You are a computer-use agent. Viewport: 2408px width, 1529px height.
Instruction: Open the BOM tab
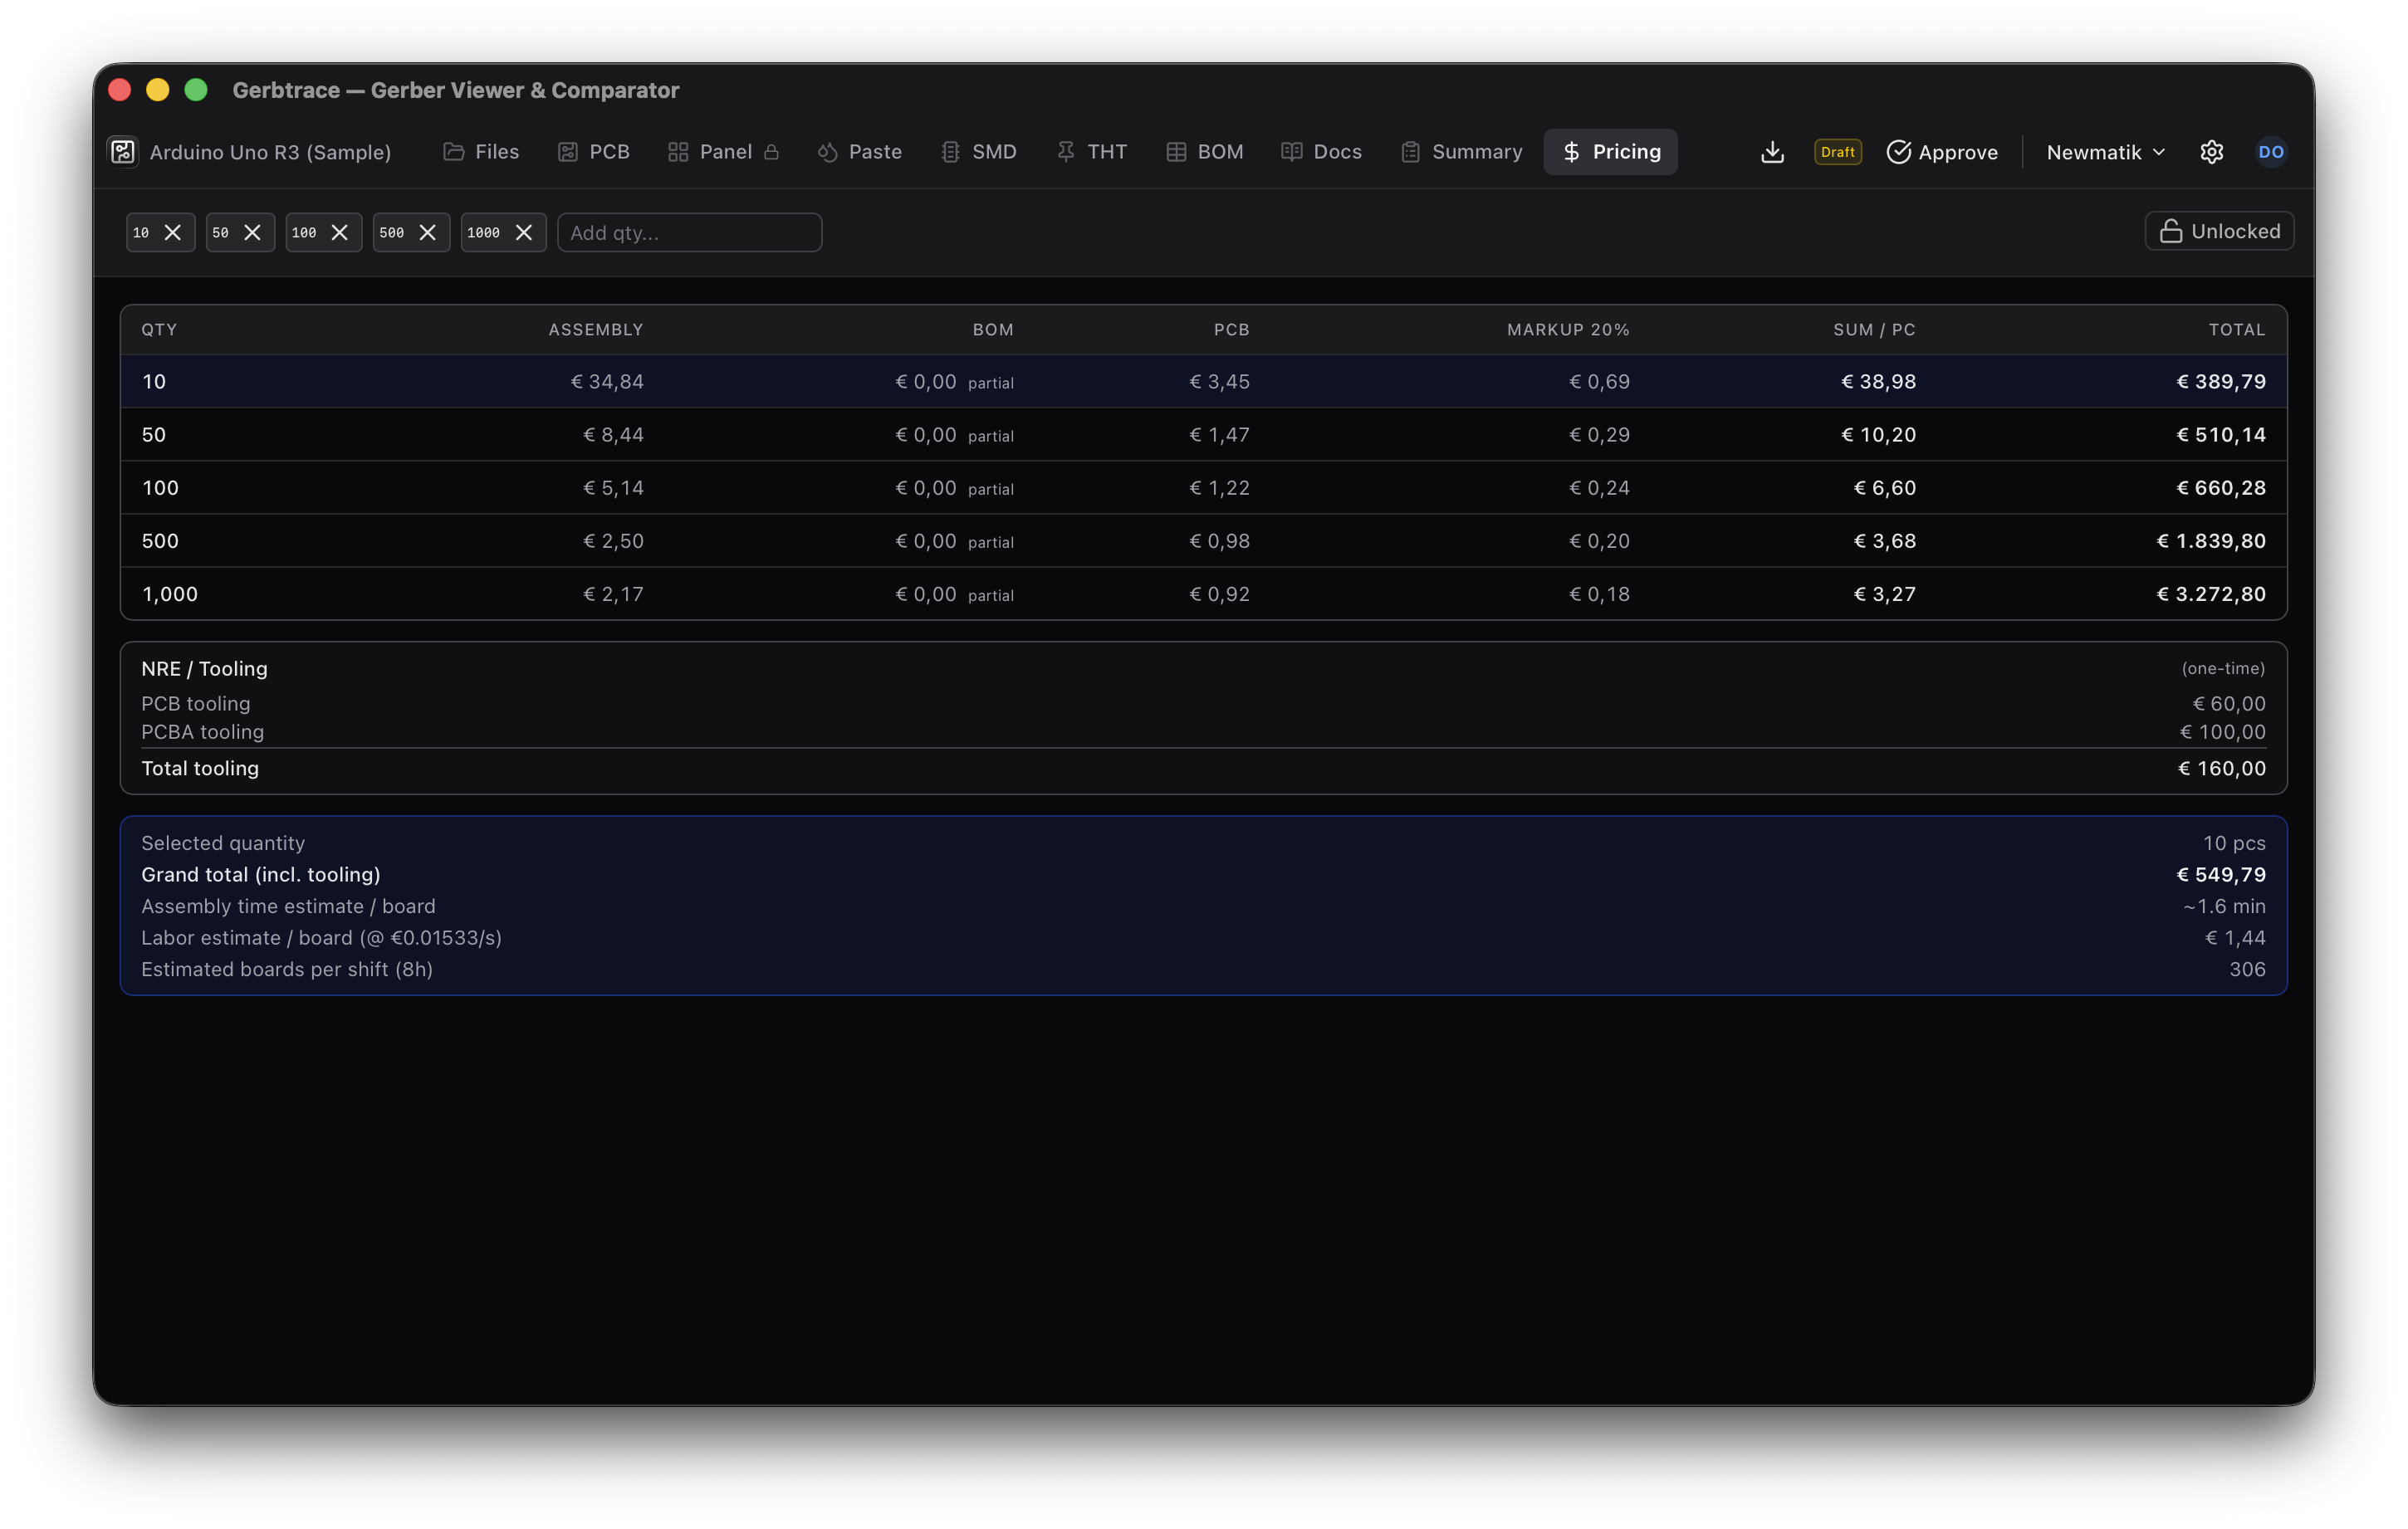click(1205, 152)
